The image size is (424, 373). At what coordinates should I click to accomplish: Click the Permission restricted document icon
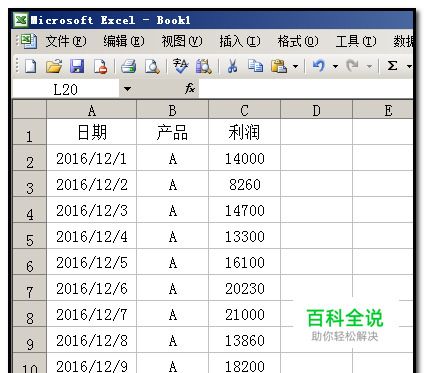point(100,66)
